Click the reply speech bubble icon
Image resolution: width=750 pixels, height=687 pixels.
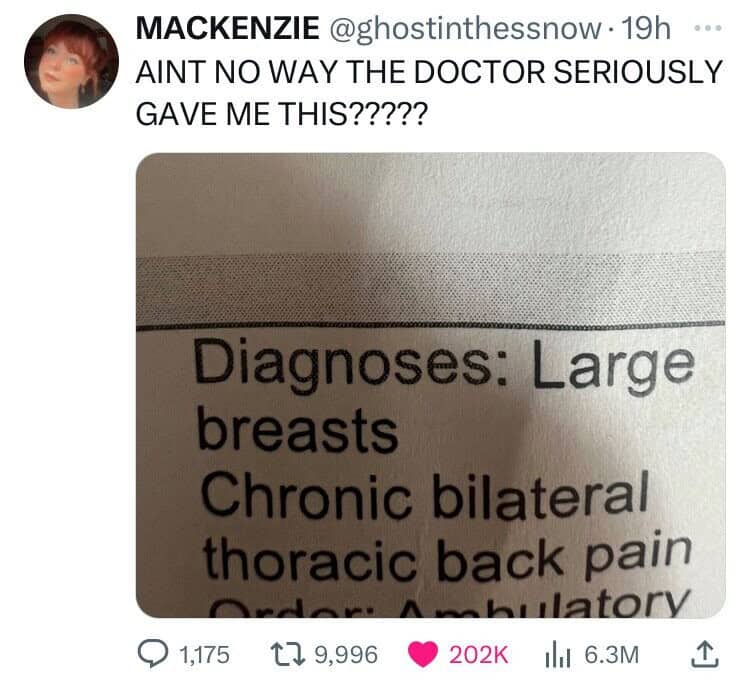pyautogui.click(x=152, y=654)
